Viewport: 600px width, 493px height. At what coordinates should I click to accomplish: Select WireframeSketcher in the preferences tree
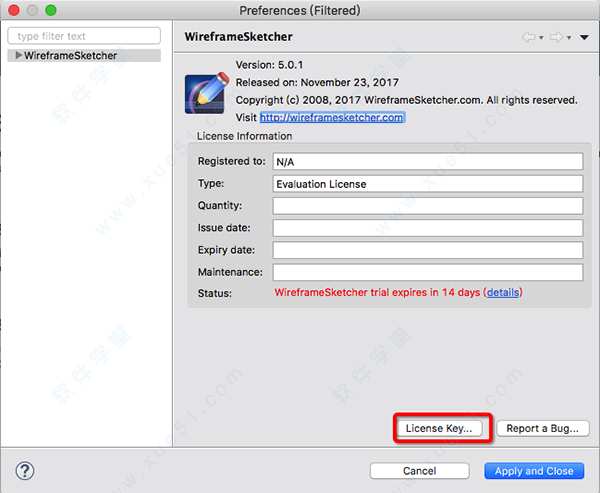click(x=70, y=56)
